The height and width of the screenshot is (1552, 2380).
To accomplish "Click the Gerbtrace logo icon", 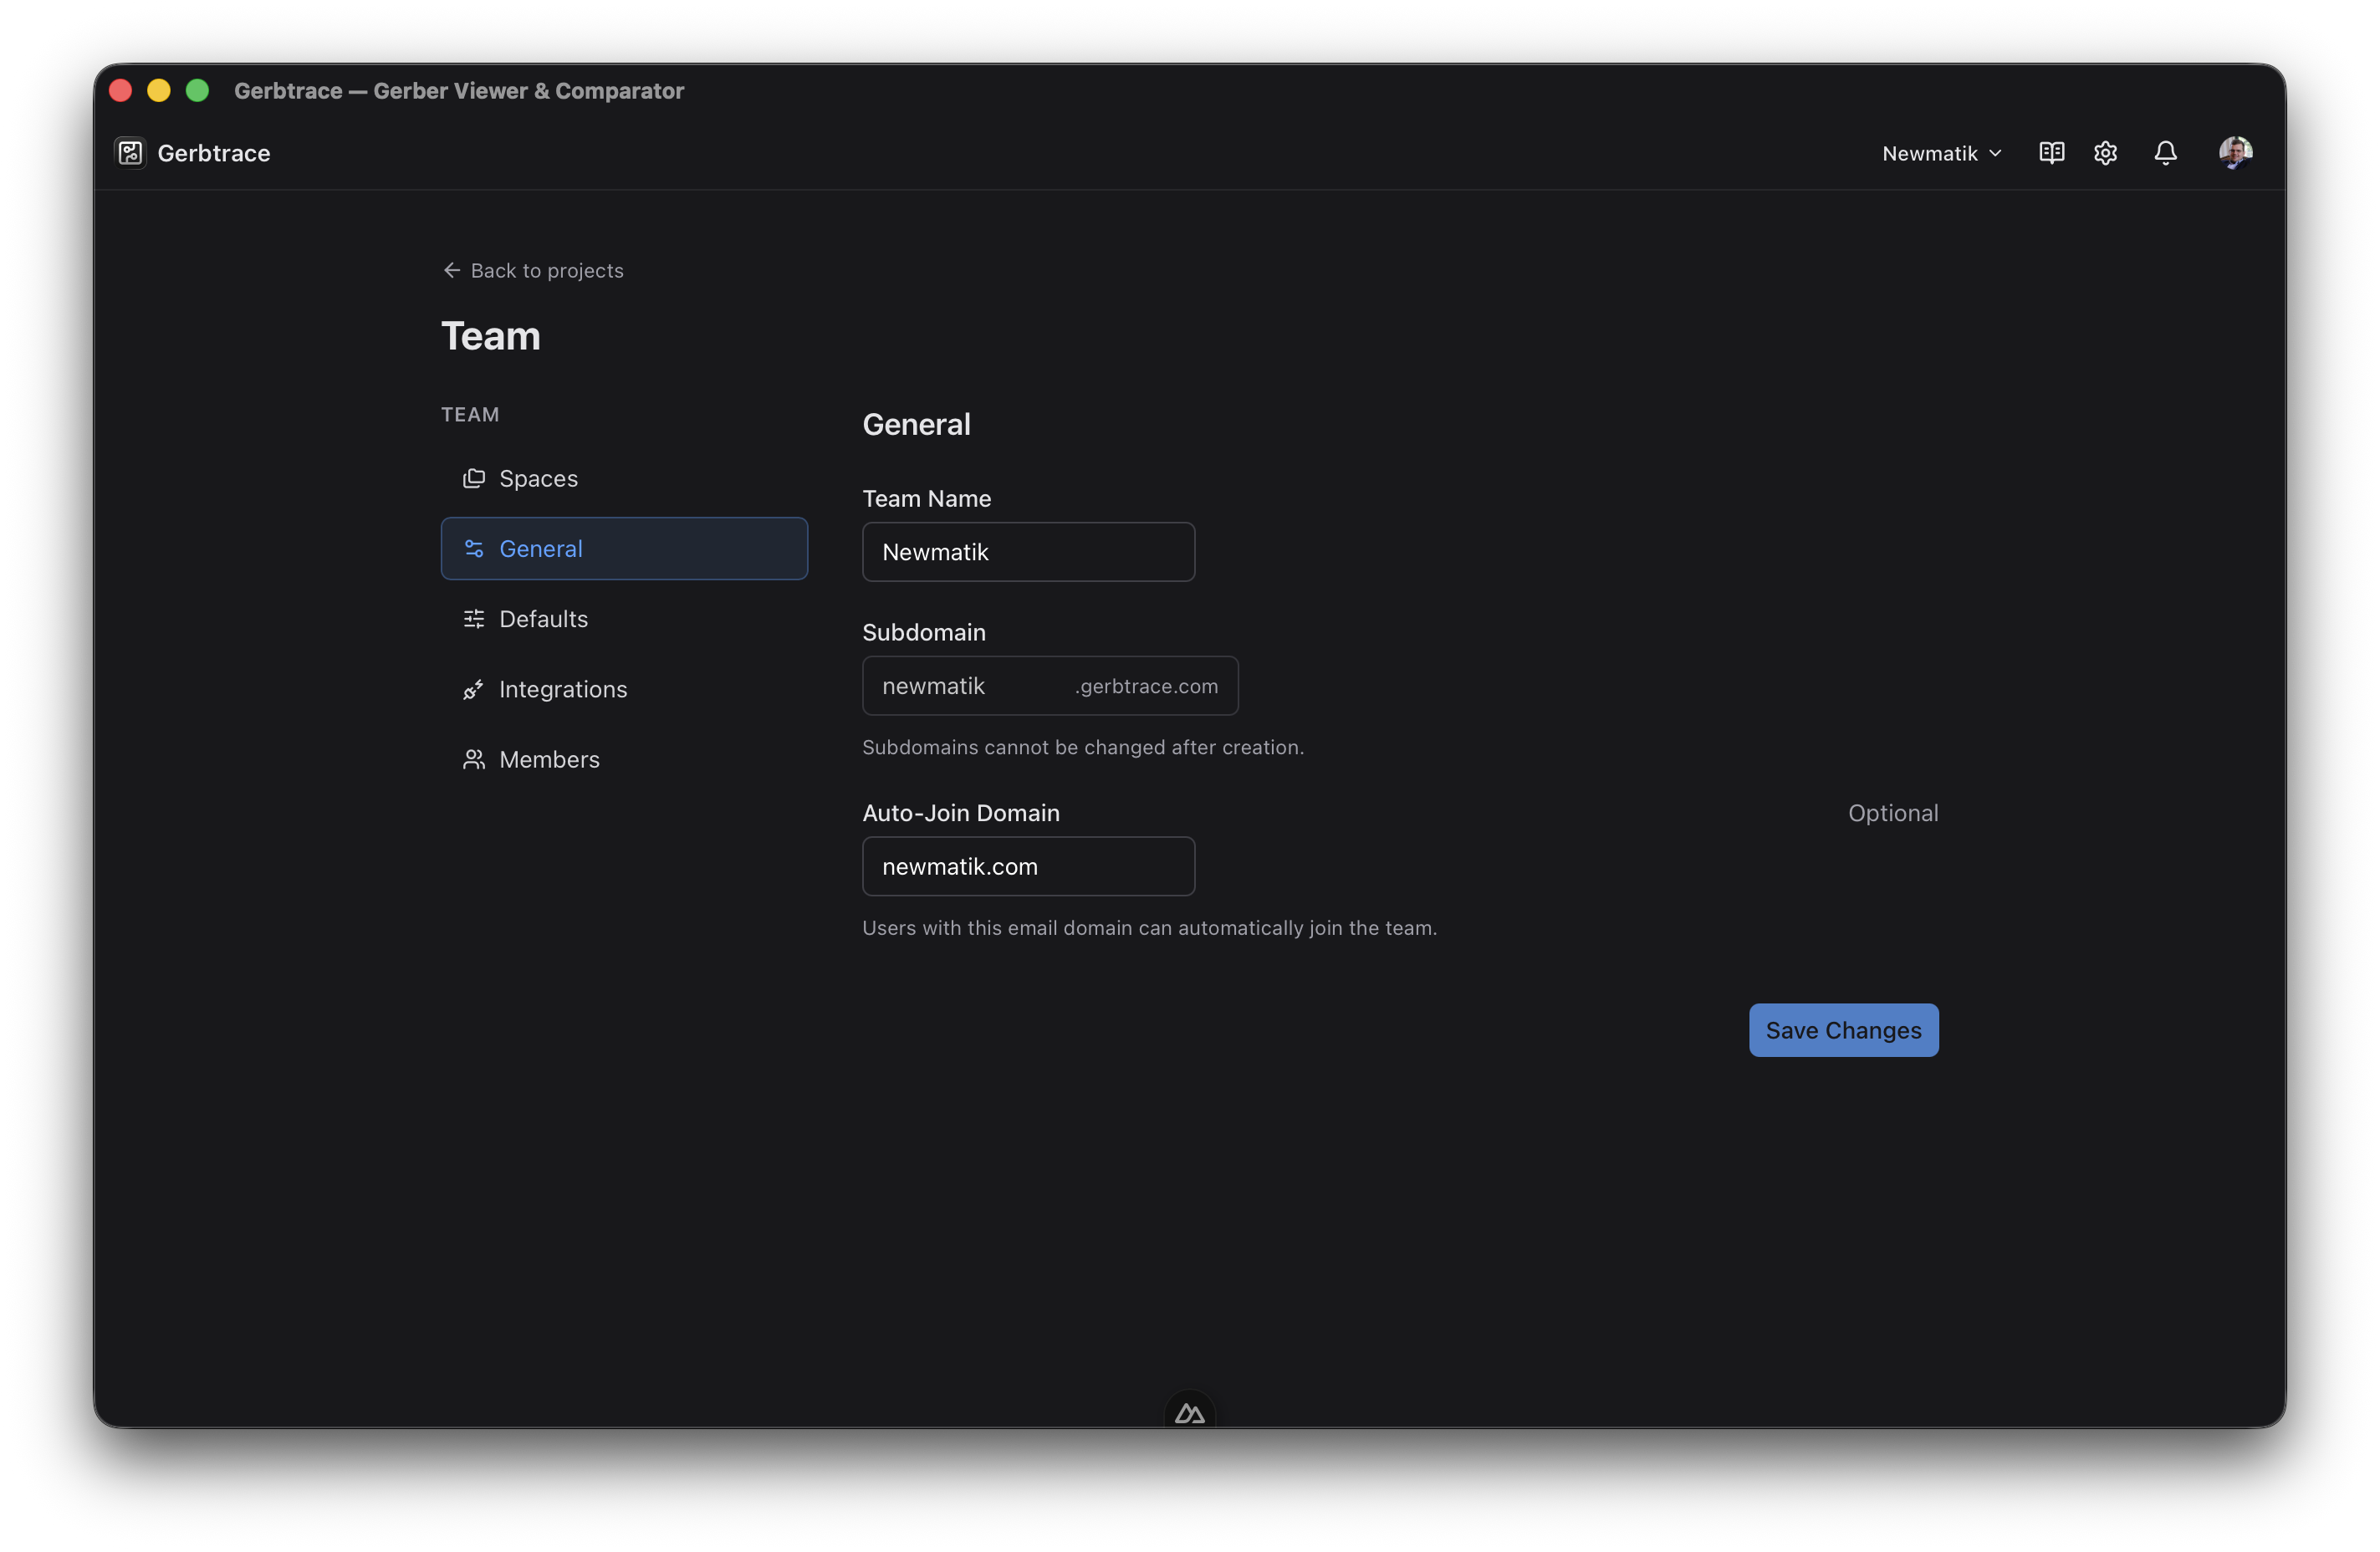I will [x=130, y=153].
